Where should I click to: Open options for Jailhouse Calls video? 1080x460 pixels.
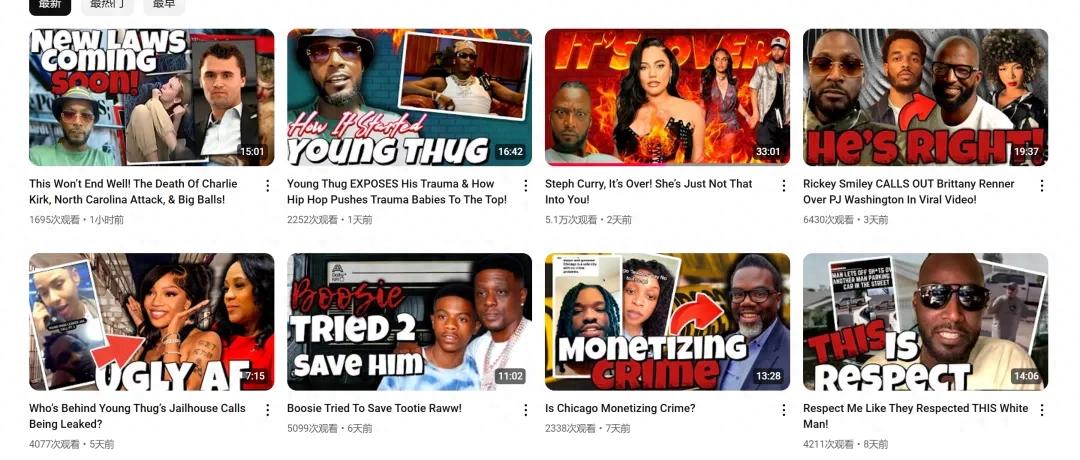tap(267, 410)
